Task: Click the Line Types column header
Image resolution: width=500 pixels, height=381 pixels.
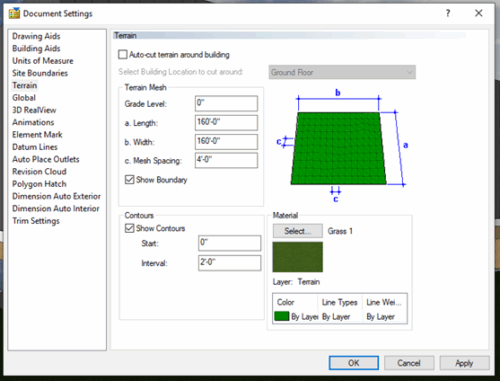Action: pyautogui.click(x=340, y=302)
